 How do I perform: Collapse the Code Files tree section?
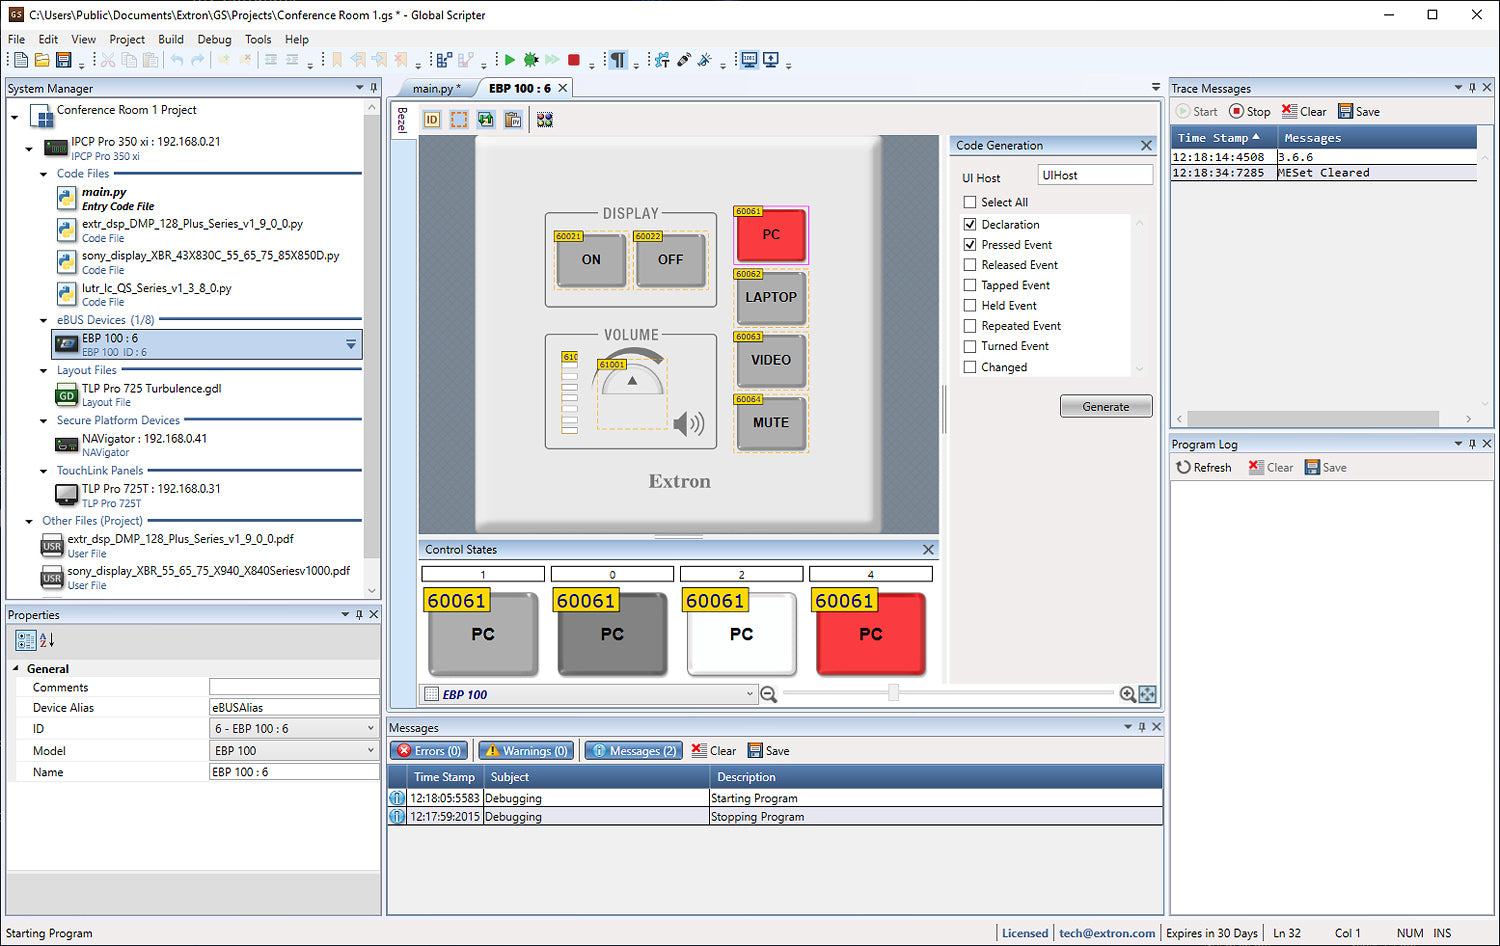tap(43, 174)
